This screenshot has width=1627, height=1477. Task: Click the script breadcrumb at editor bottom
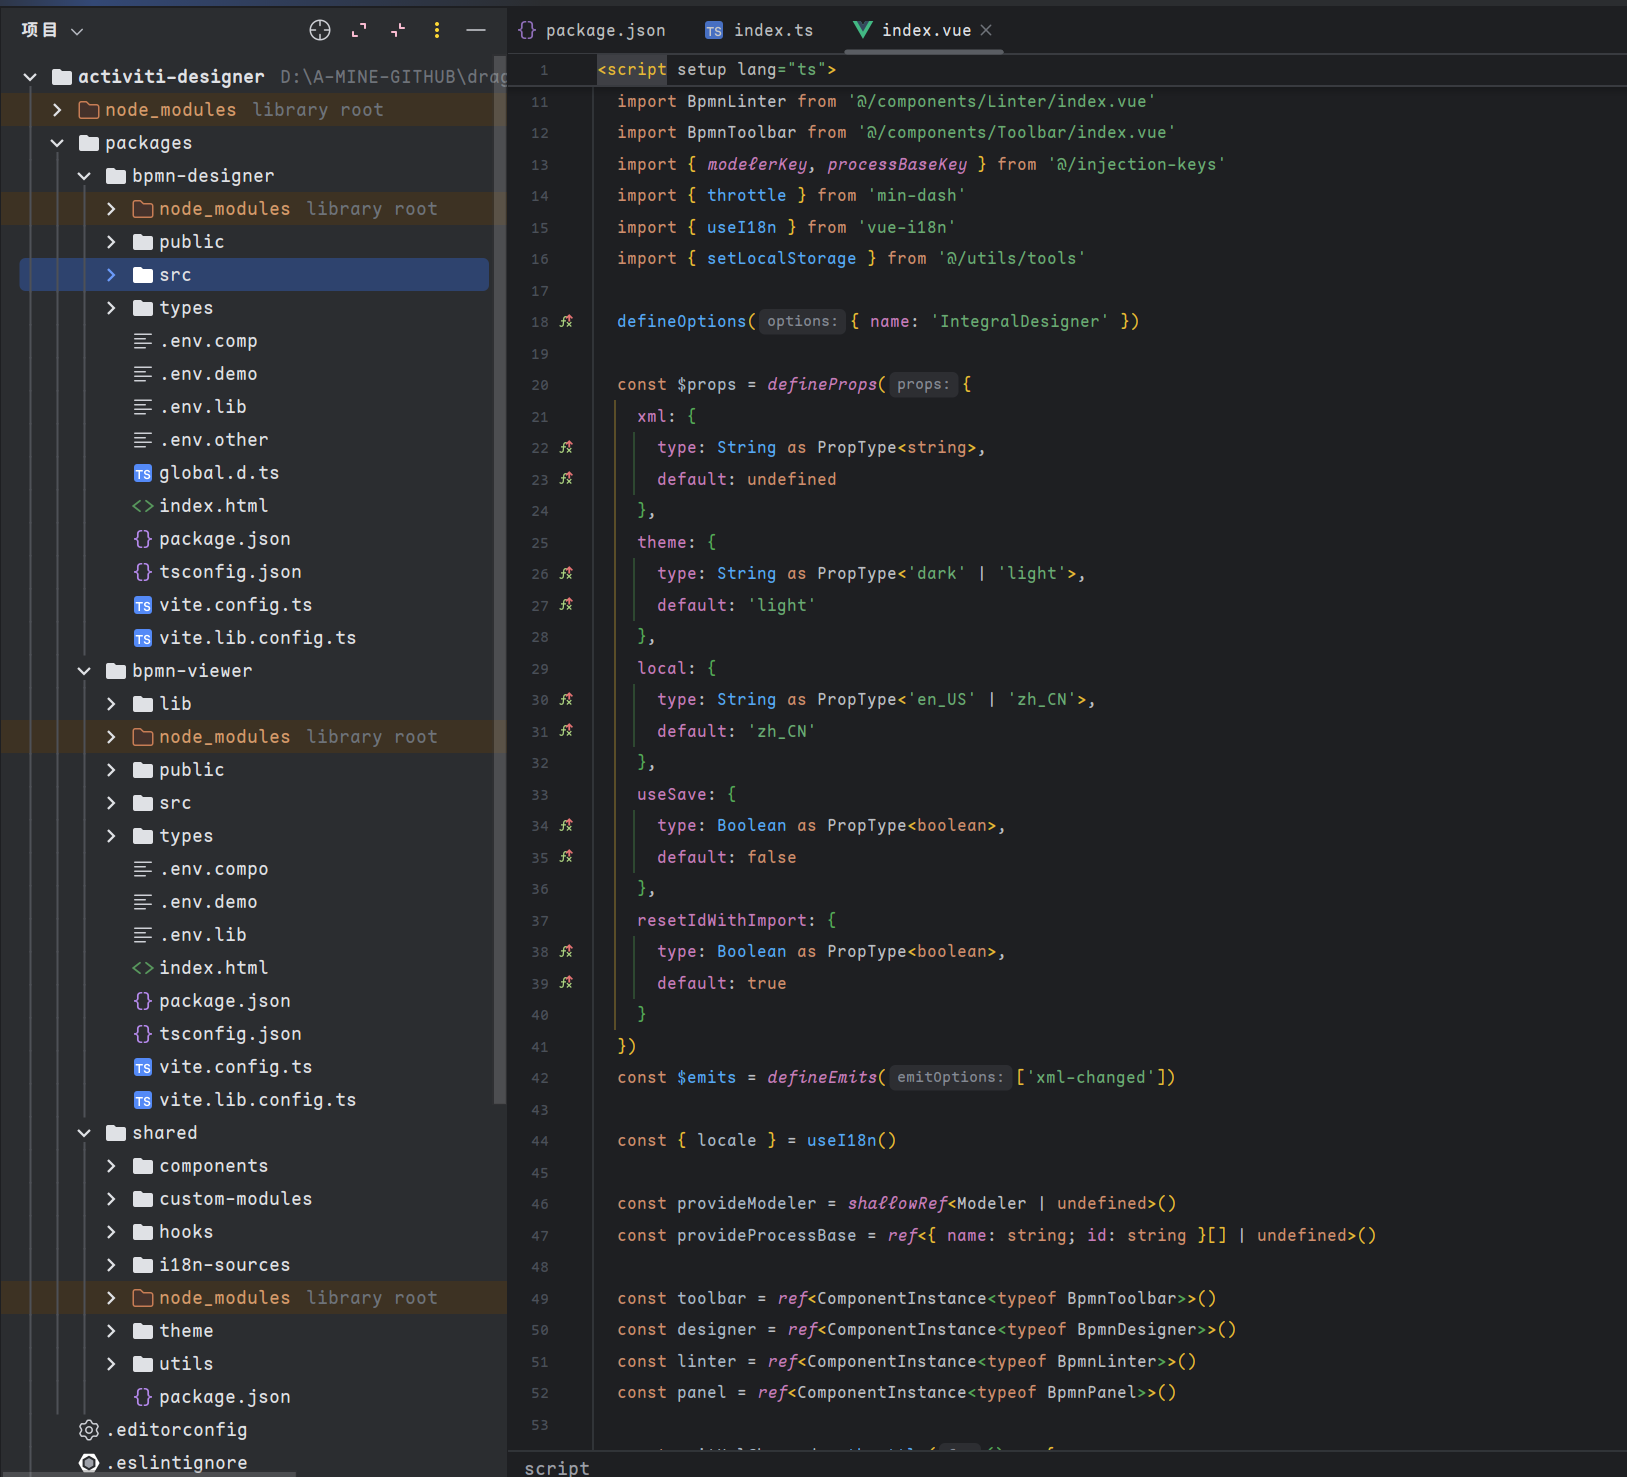[557, 1467]
